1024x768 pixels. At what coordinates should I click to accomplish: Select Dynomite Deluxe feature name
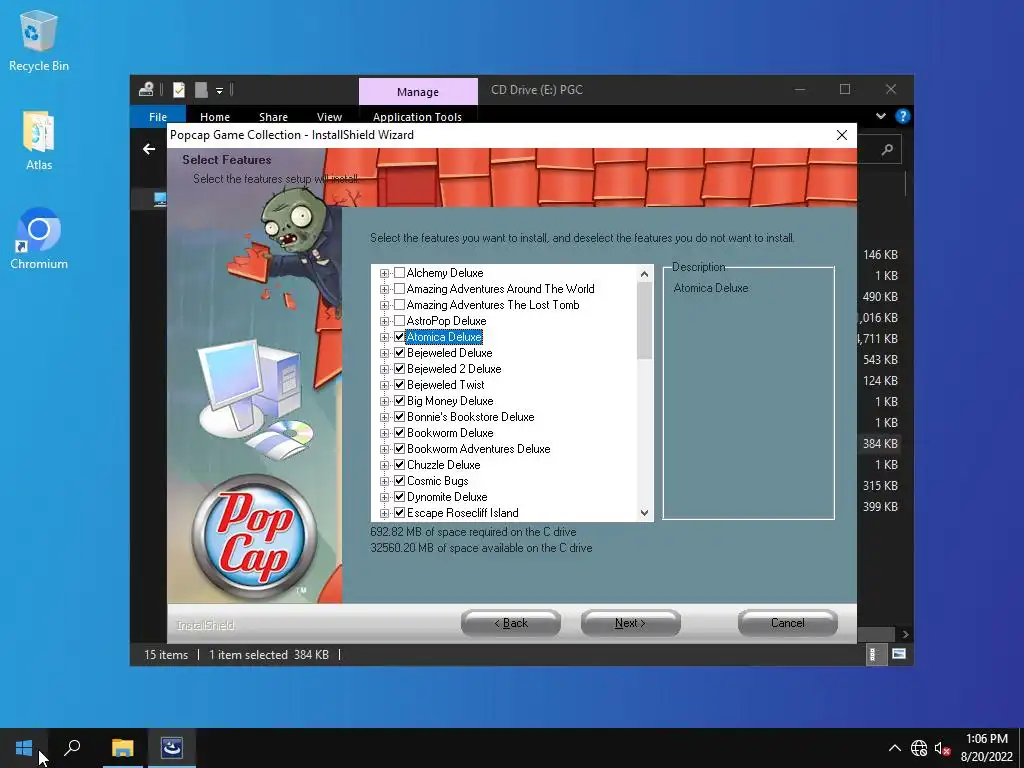447,497
